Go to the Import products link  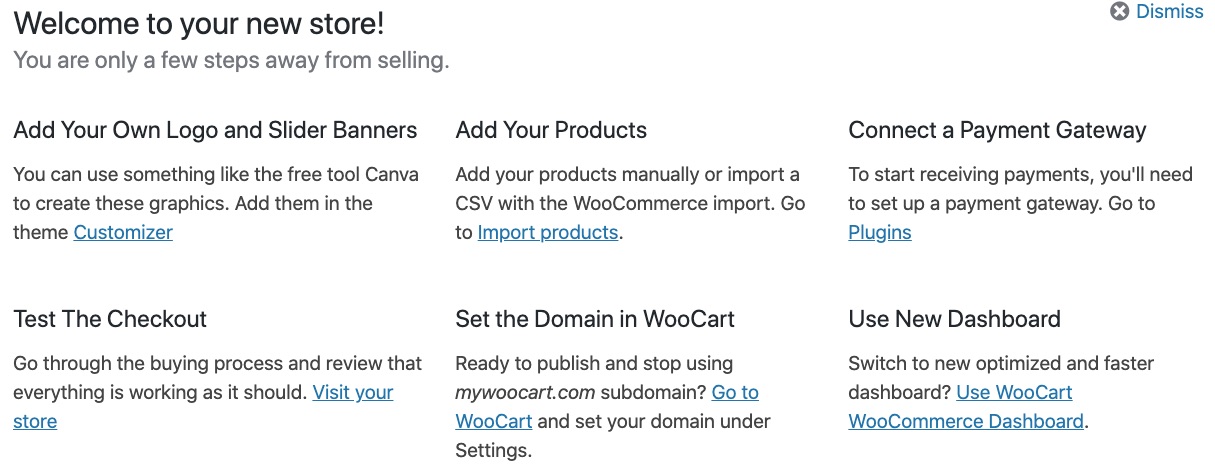547,233
